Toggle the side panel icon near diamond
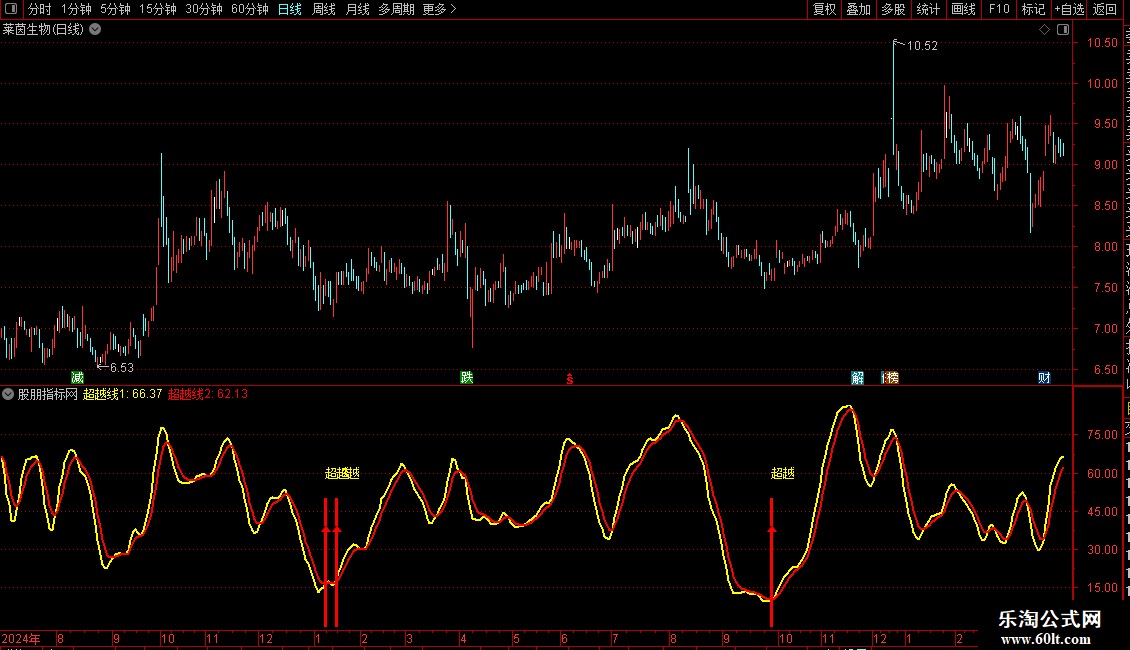Screen dimensions: 1130x650 tap(1063, 30)
